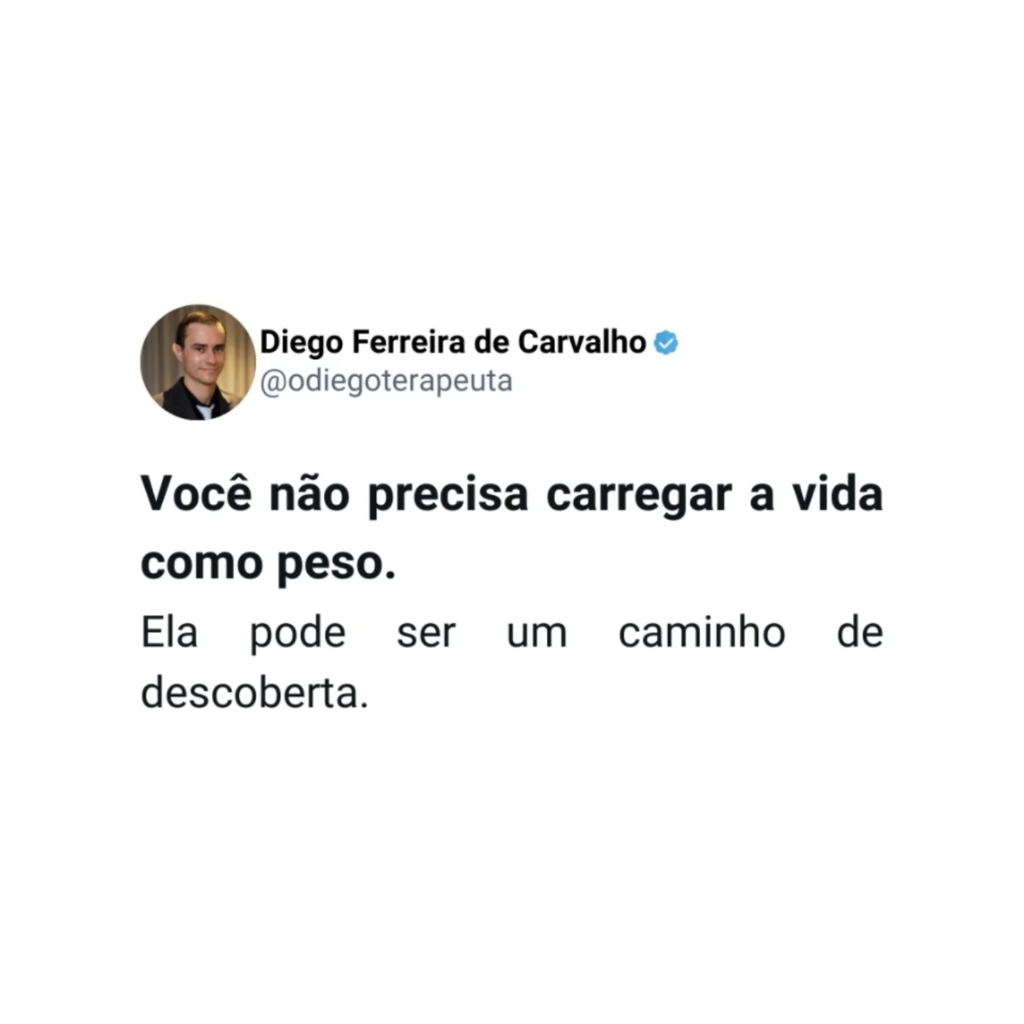The width and height of the screenshot is (1024, 1024).
Task: Click the word 'caminho' in body text
Action: [x=702, y=632]
